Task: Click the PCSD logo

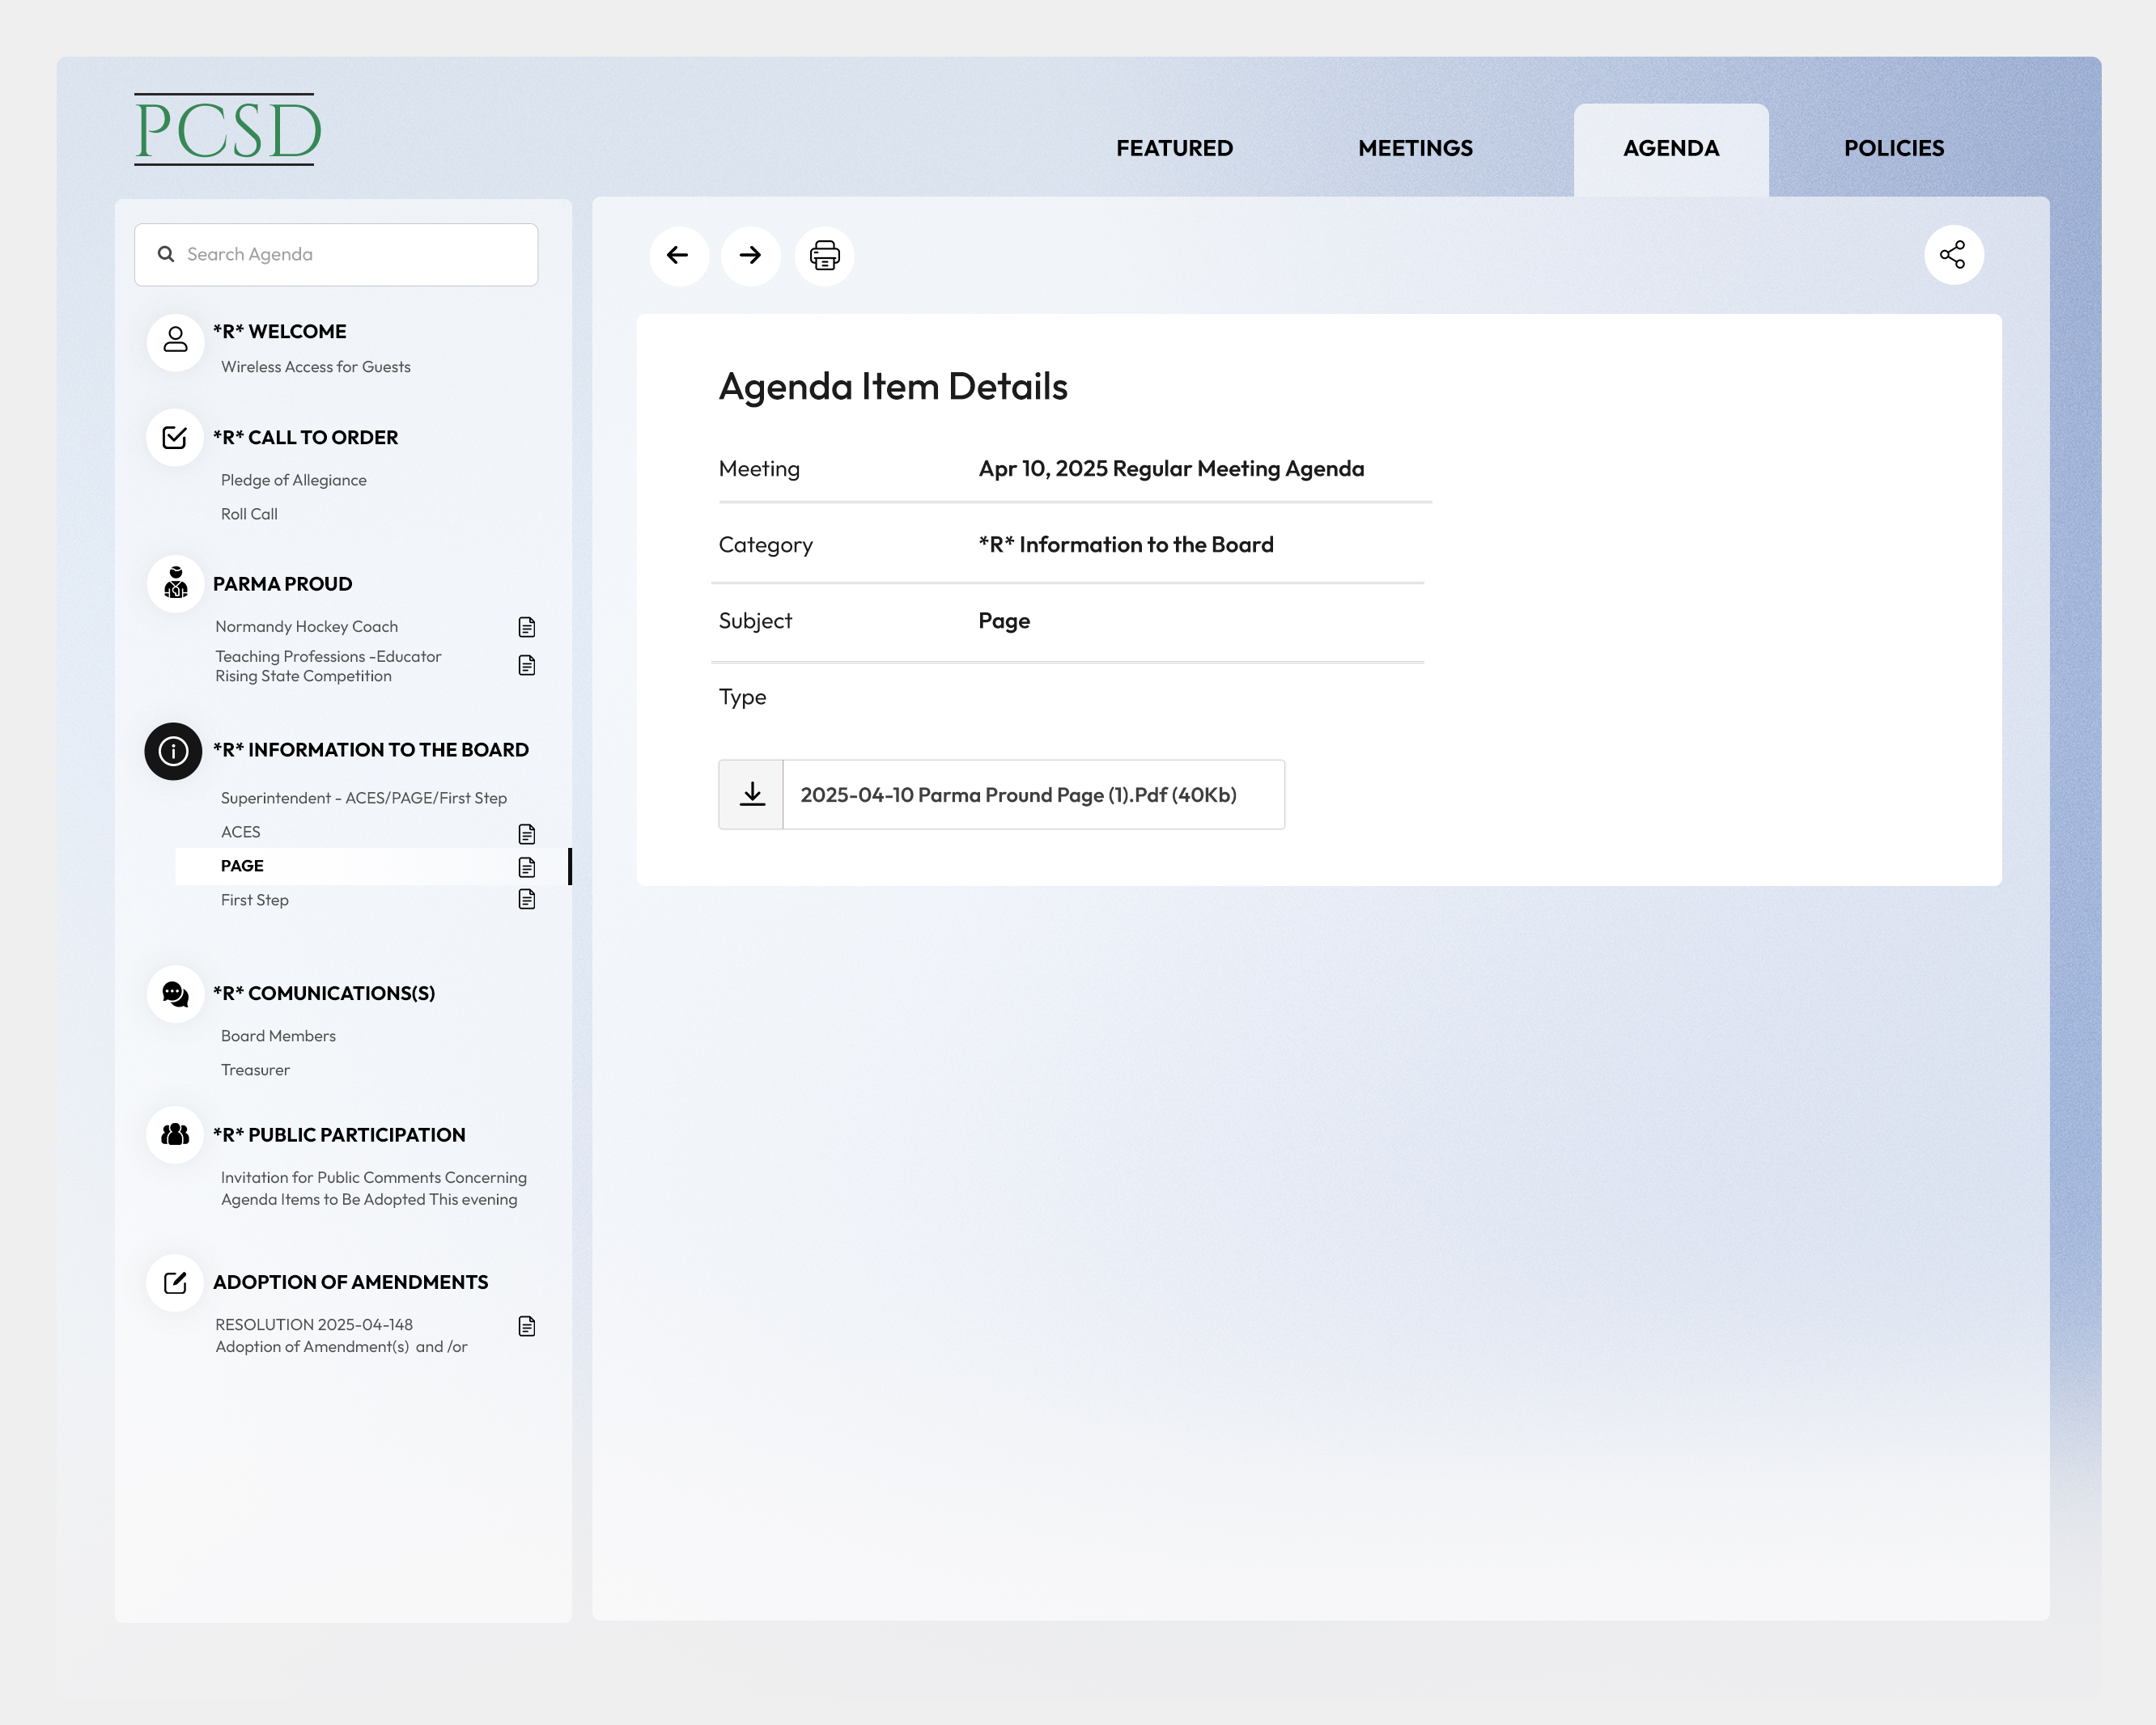Action: coord(228,130)
